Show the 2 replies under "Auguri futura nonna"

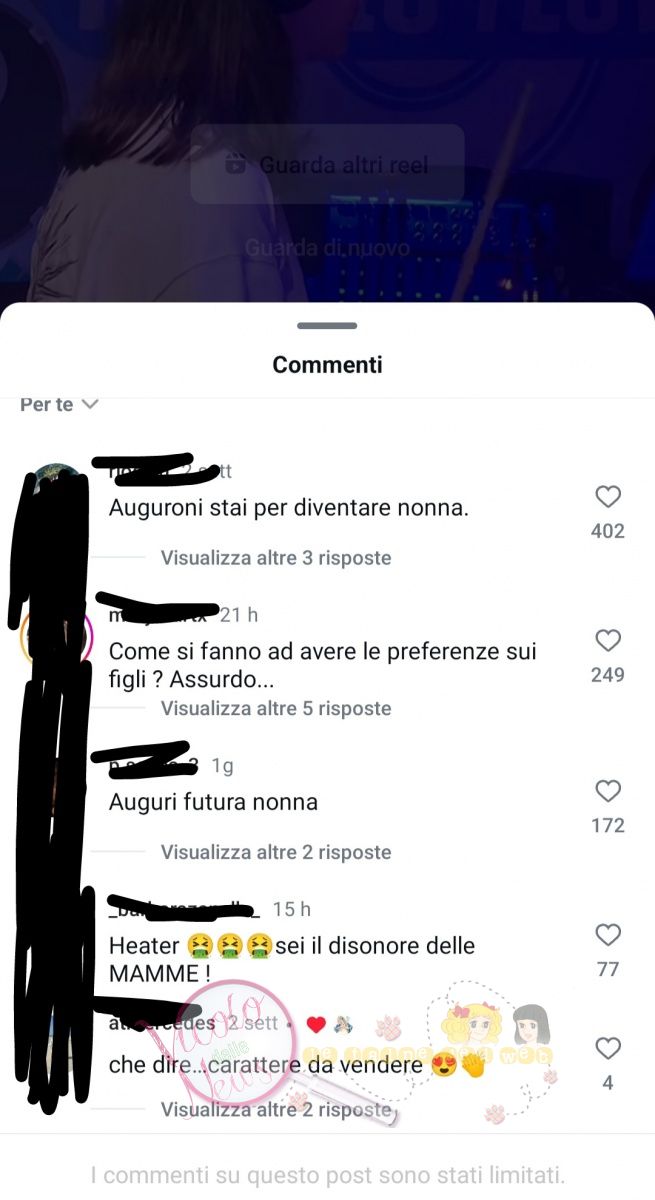tap(276, 853)
